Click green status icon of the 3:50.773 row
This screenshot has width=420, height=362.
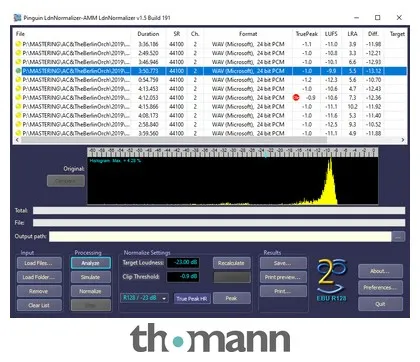(x=18, y=71)
